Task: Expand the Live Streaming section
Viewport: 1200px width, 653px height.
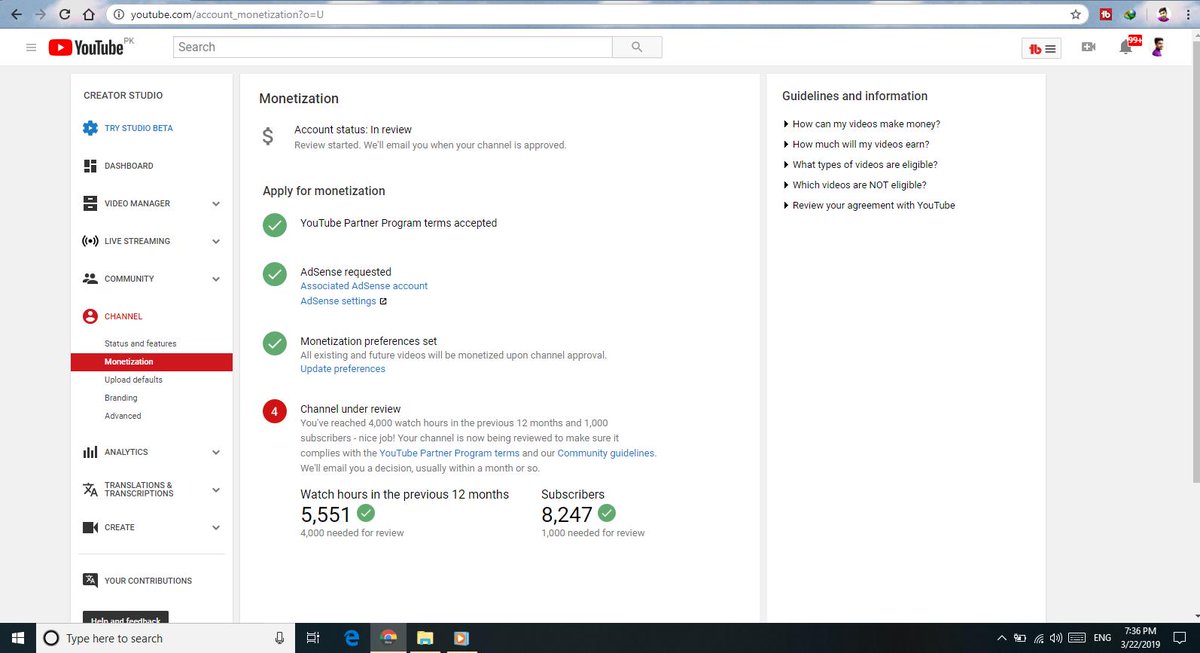Action: (216, 242)
